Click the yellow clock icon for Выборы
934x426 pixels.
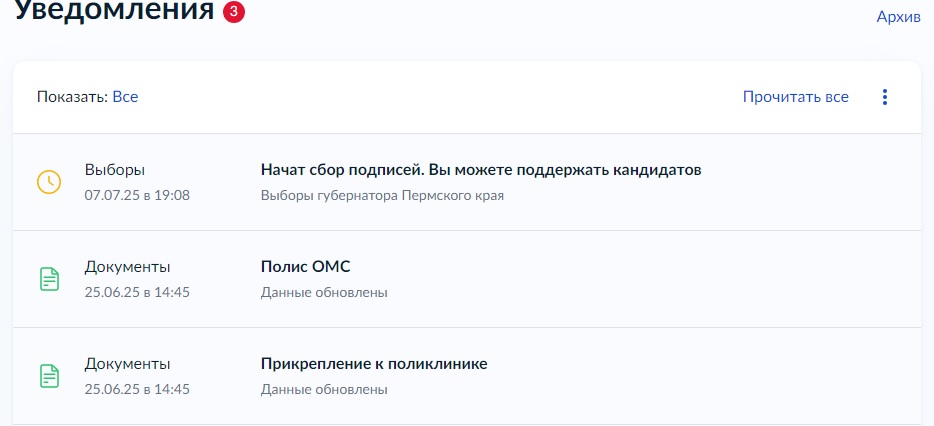coord(49,182)
